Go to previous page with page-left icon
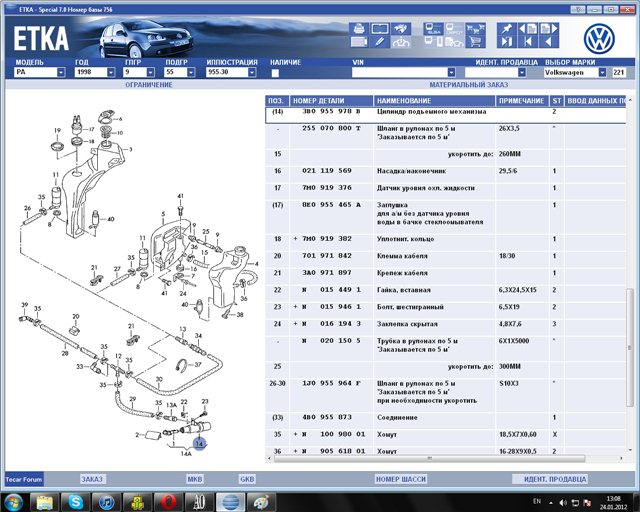The image size is (640, 512). [x=528, y=29]
